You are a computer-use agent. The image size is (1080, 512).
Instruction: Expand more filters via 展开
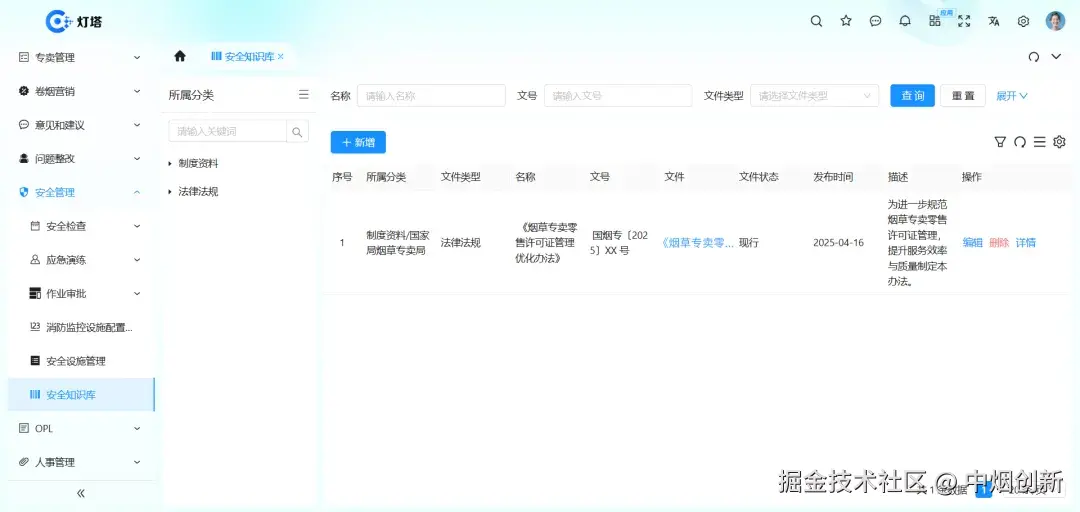1012,96
